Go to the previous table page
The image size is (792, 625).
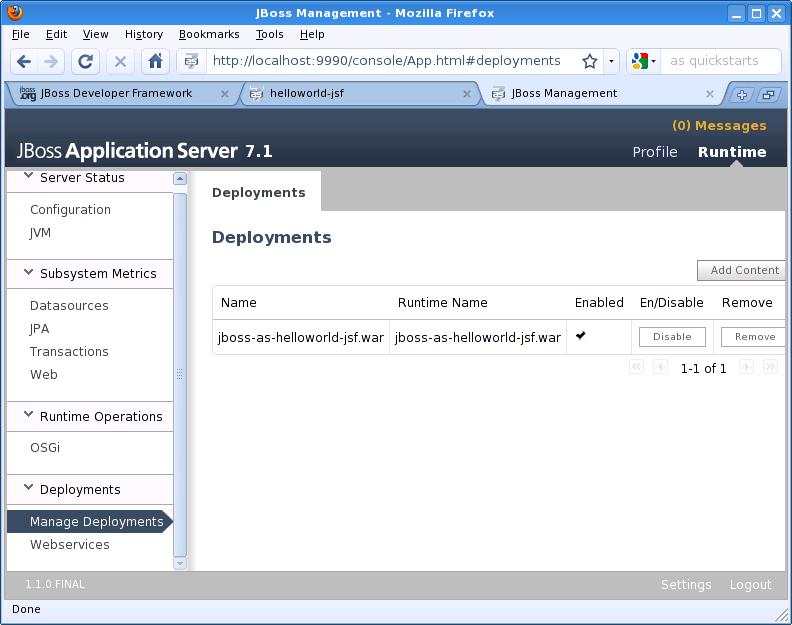(x=660, y=367)
